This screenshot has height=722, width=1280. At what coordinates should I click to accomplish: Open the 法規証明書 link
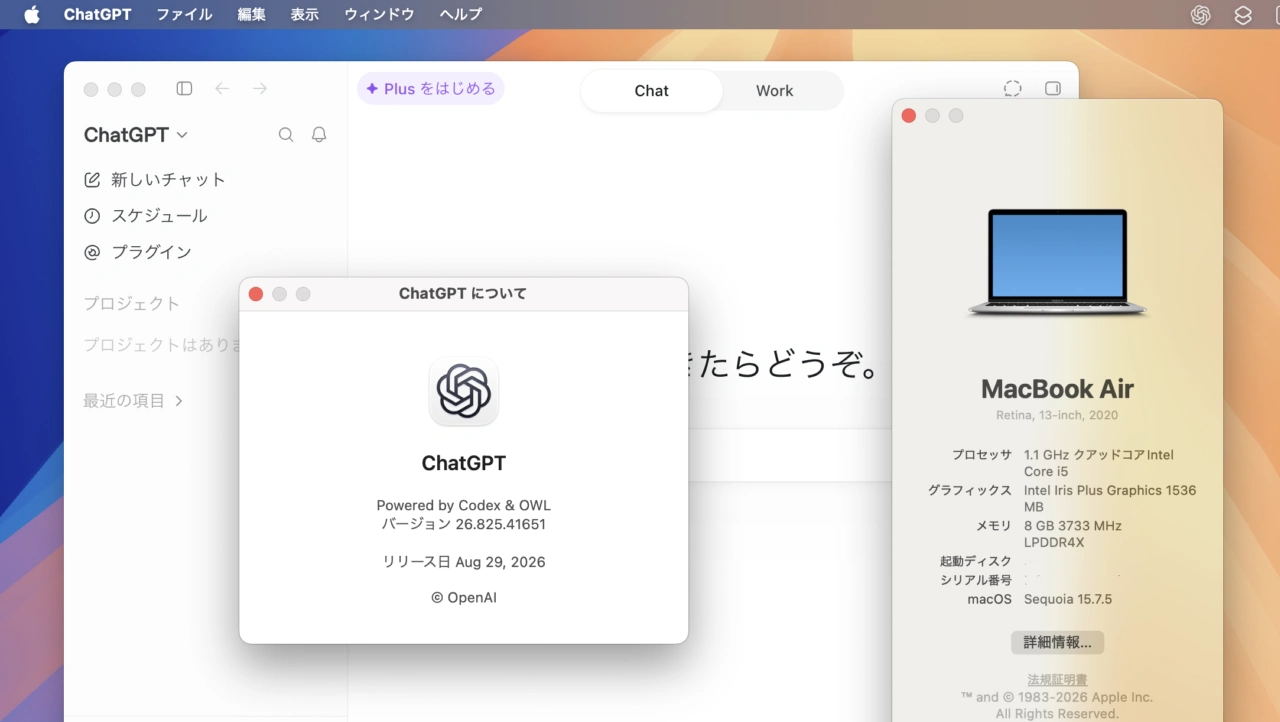[x=1057, y=680]
